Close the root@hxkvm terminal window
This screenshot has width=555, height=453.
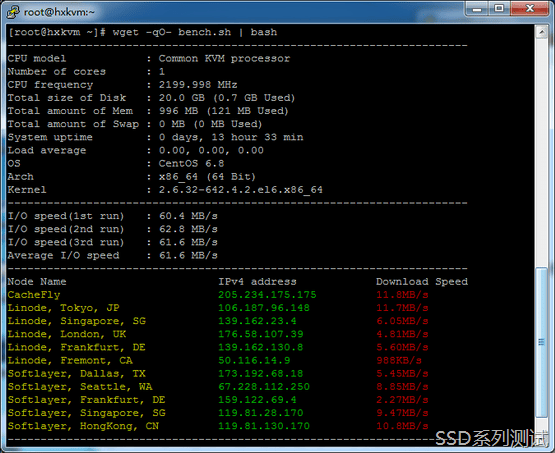(x=530, y=8)
